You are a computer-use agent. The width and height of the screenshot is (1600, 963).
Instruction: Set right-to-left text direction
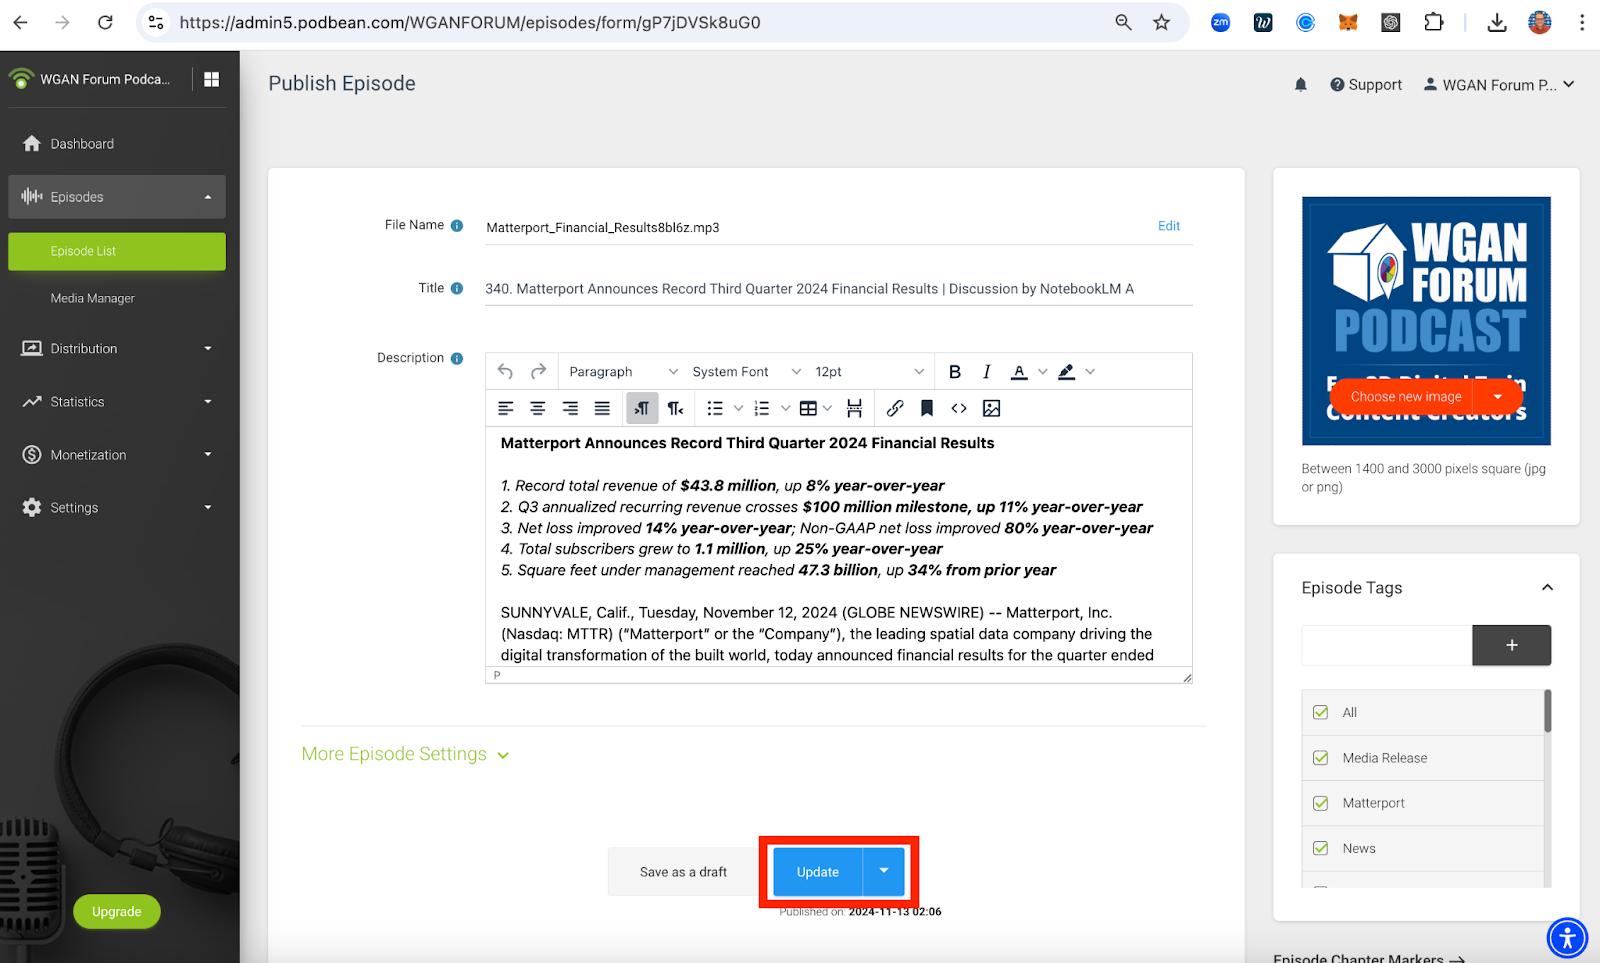[676, 408]
